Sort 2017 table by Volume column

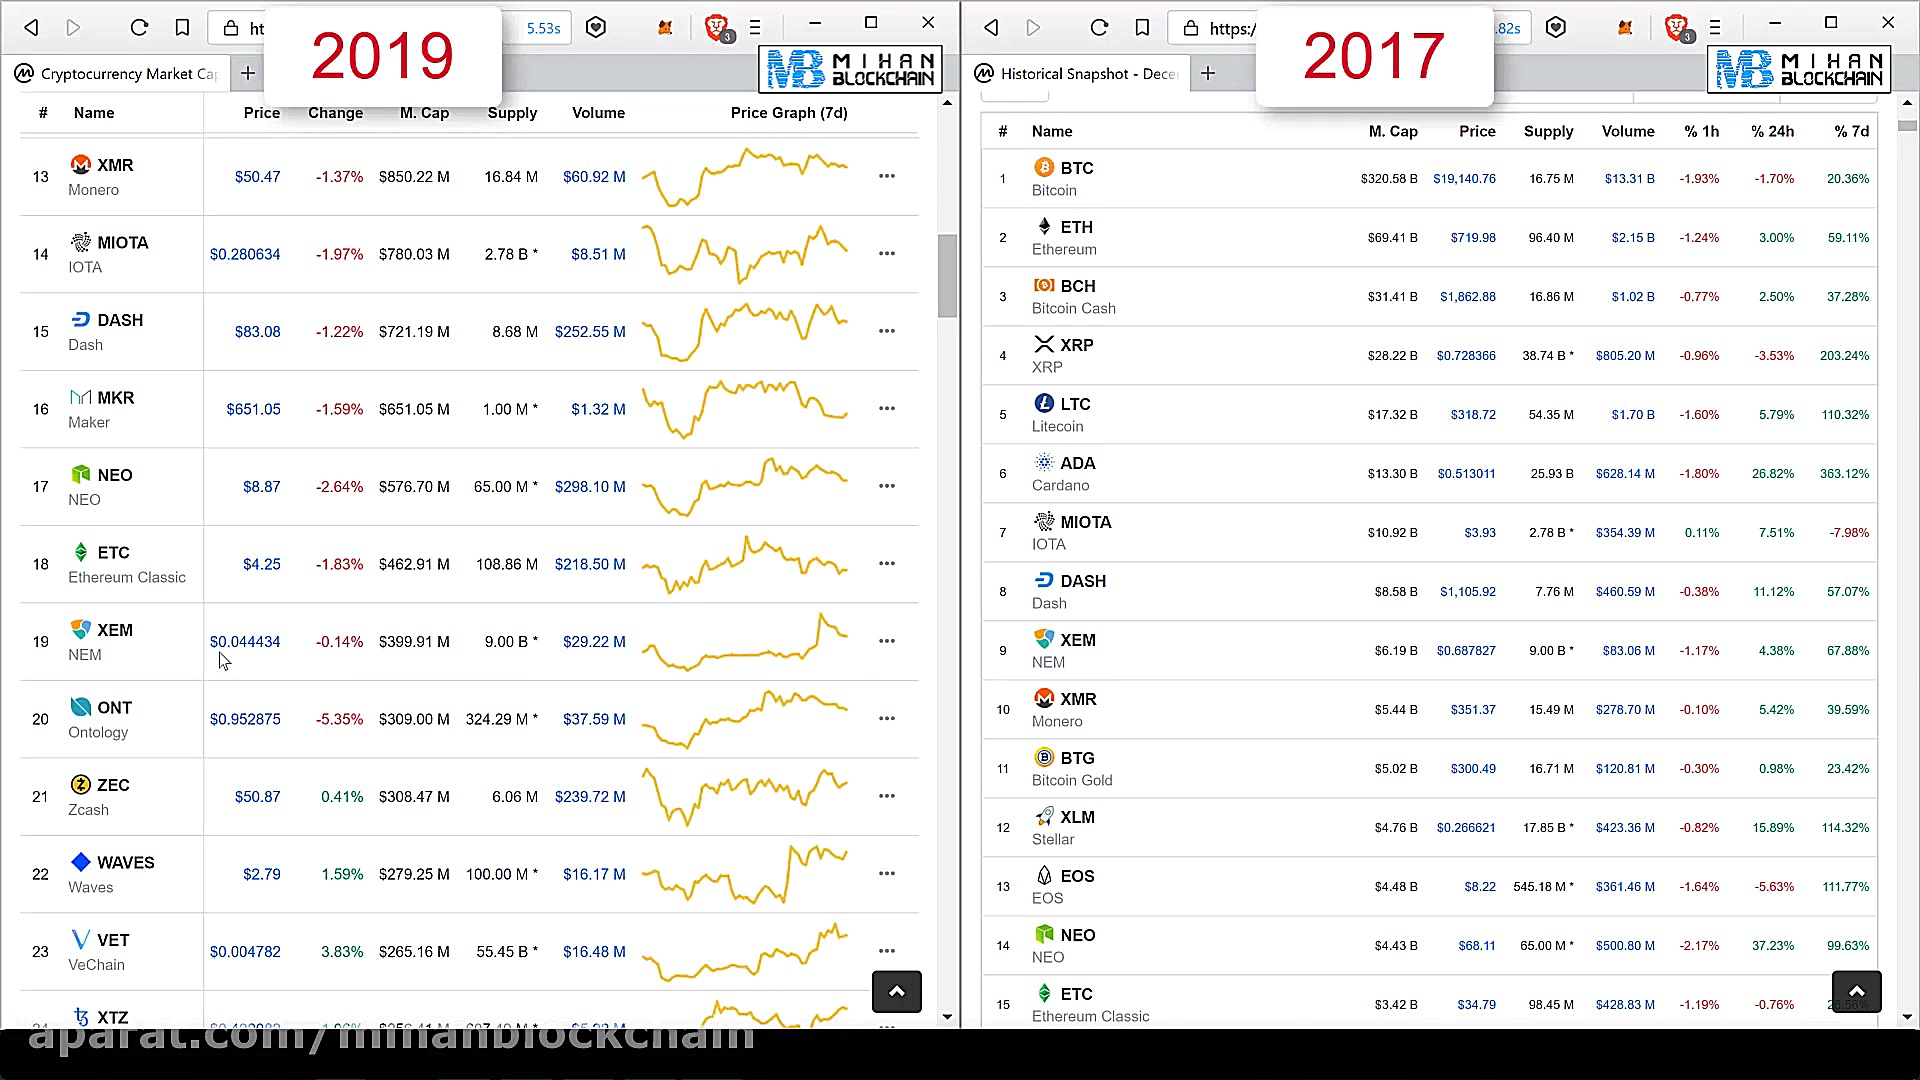[1628, 131]
